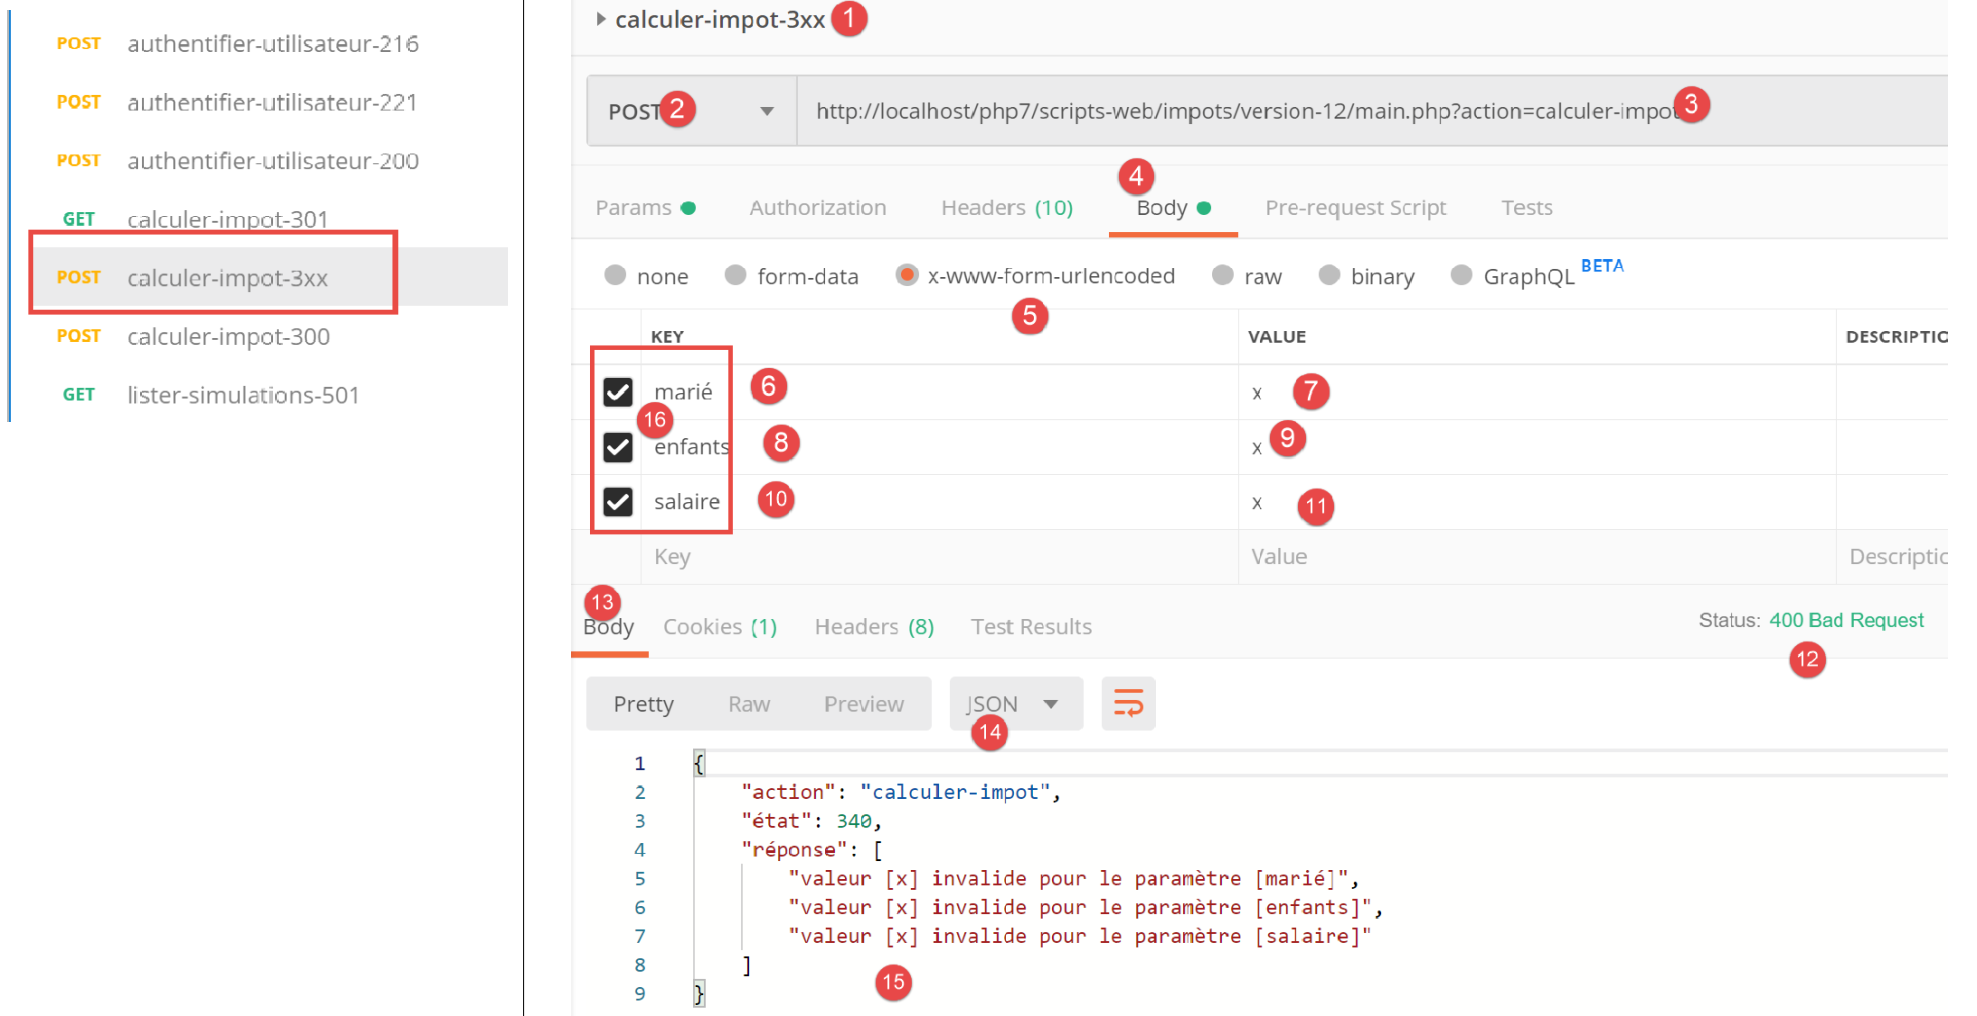Image resolution: width=1977 pixels, height=1016 pixels.
Task: Switch response view to Raw
Action: pyautogui.click(x=748, y=704)
